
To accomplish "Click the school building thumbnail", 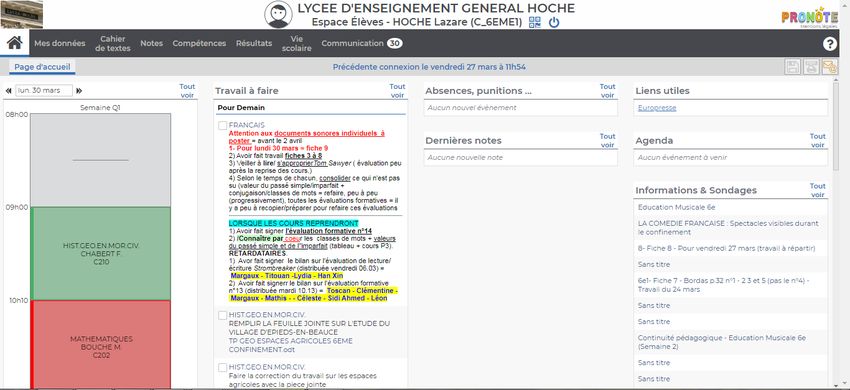I will tap(22, 14).
